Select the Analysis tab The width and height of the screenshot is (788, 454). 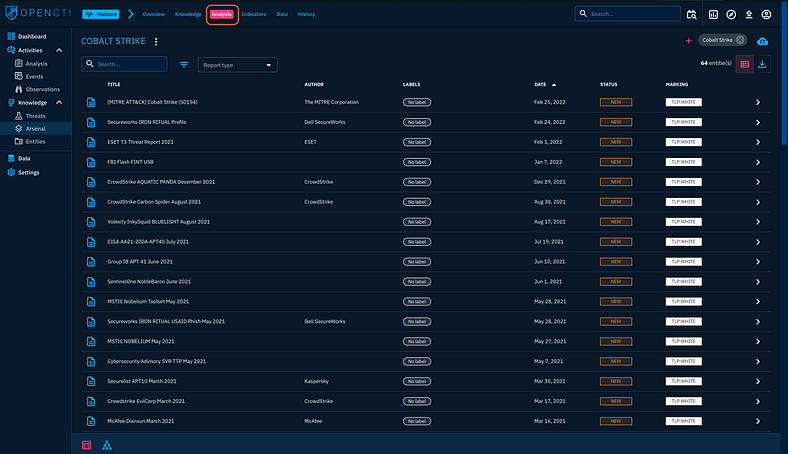pyautogui.click(x=222, y=14)
